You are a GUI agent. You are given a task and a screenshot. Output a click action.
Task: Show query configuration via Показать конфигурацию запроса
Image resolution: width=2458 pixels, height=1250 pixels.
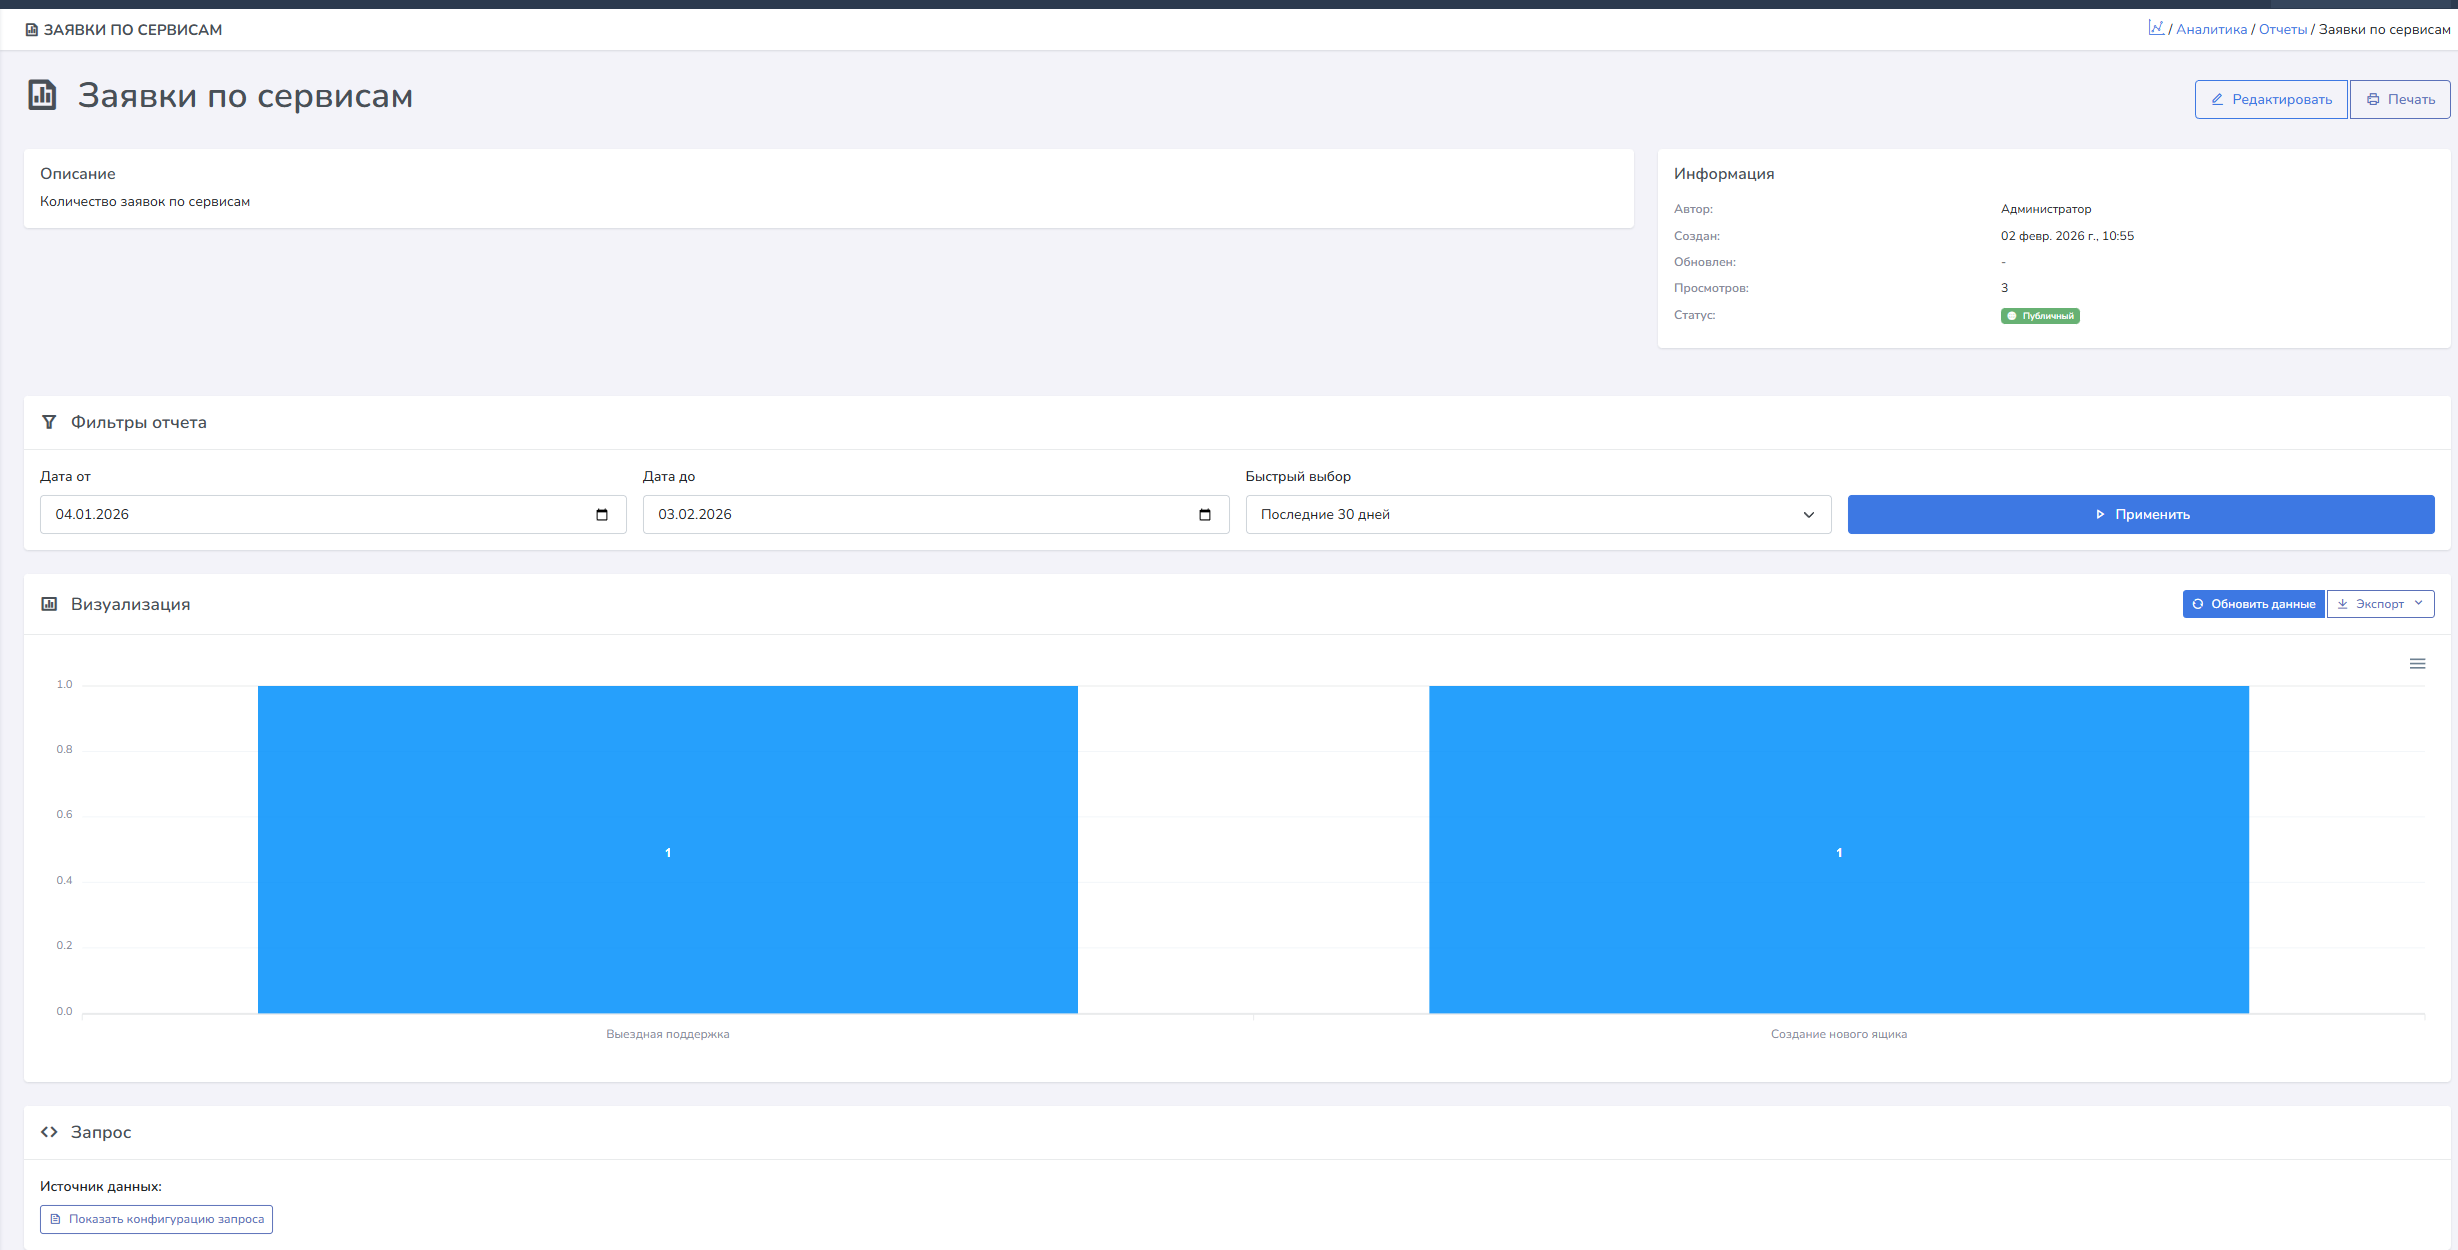[x=157, y=1219]
